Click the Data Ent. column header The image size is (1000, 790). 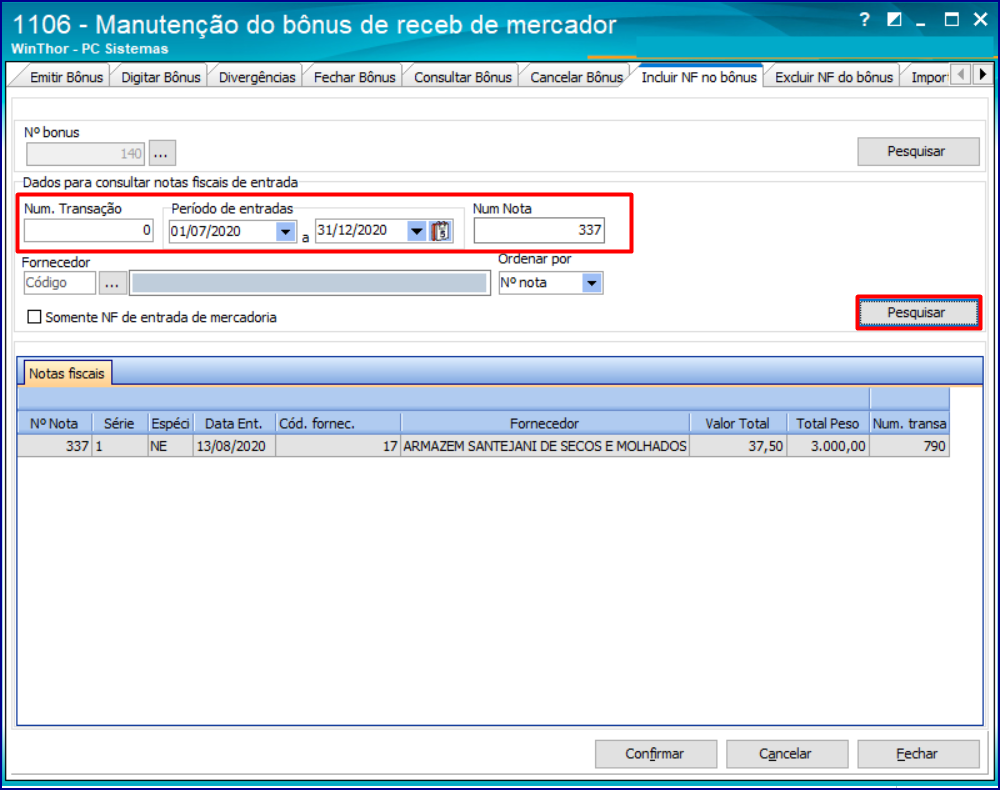click(x=234, y=423)
